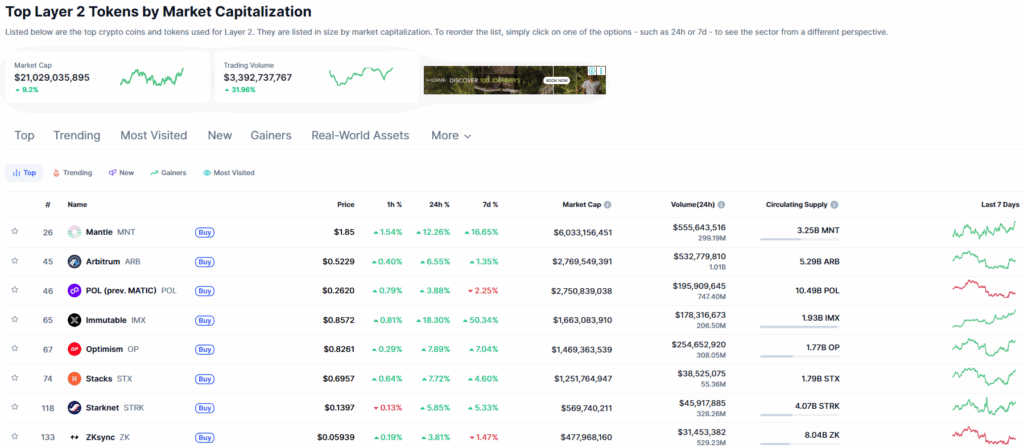The image size is (1024, 448).
Task: Open the large New tab
Action: [x=220, y=136]
